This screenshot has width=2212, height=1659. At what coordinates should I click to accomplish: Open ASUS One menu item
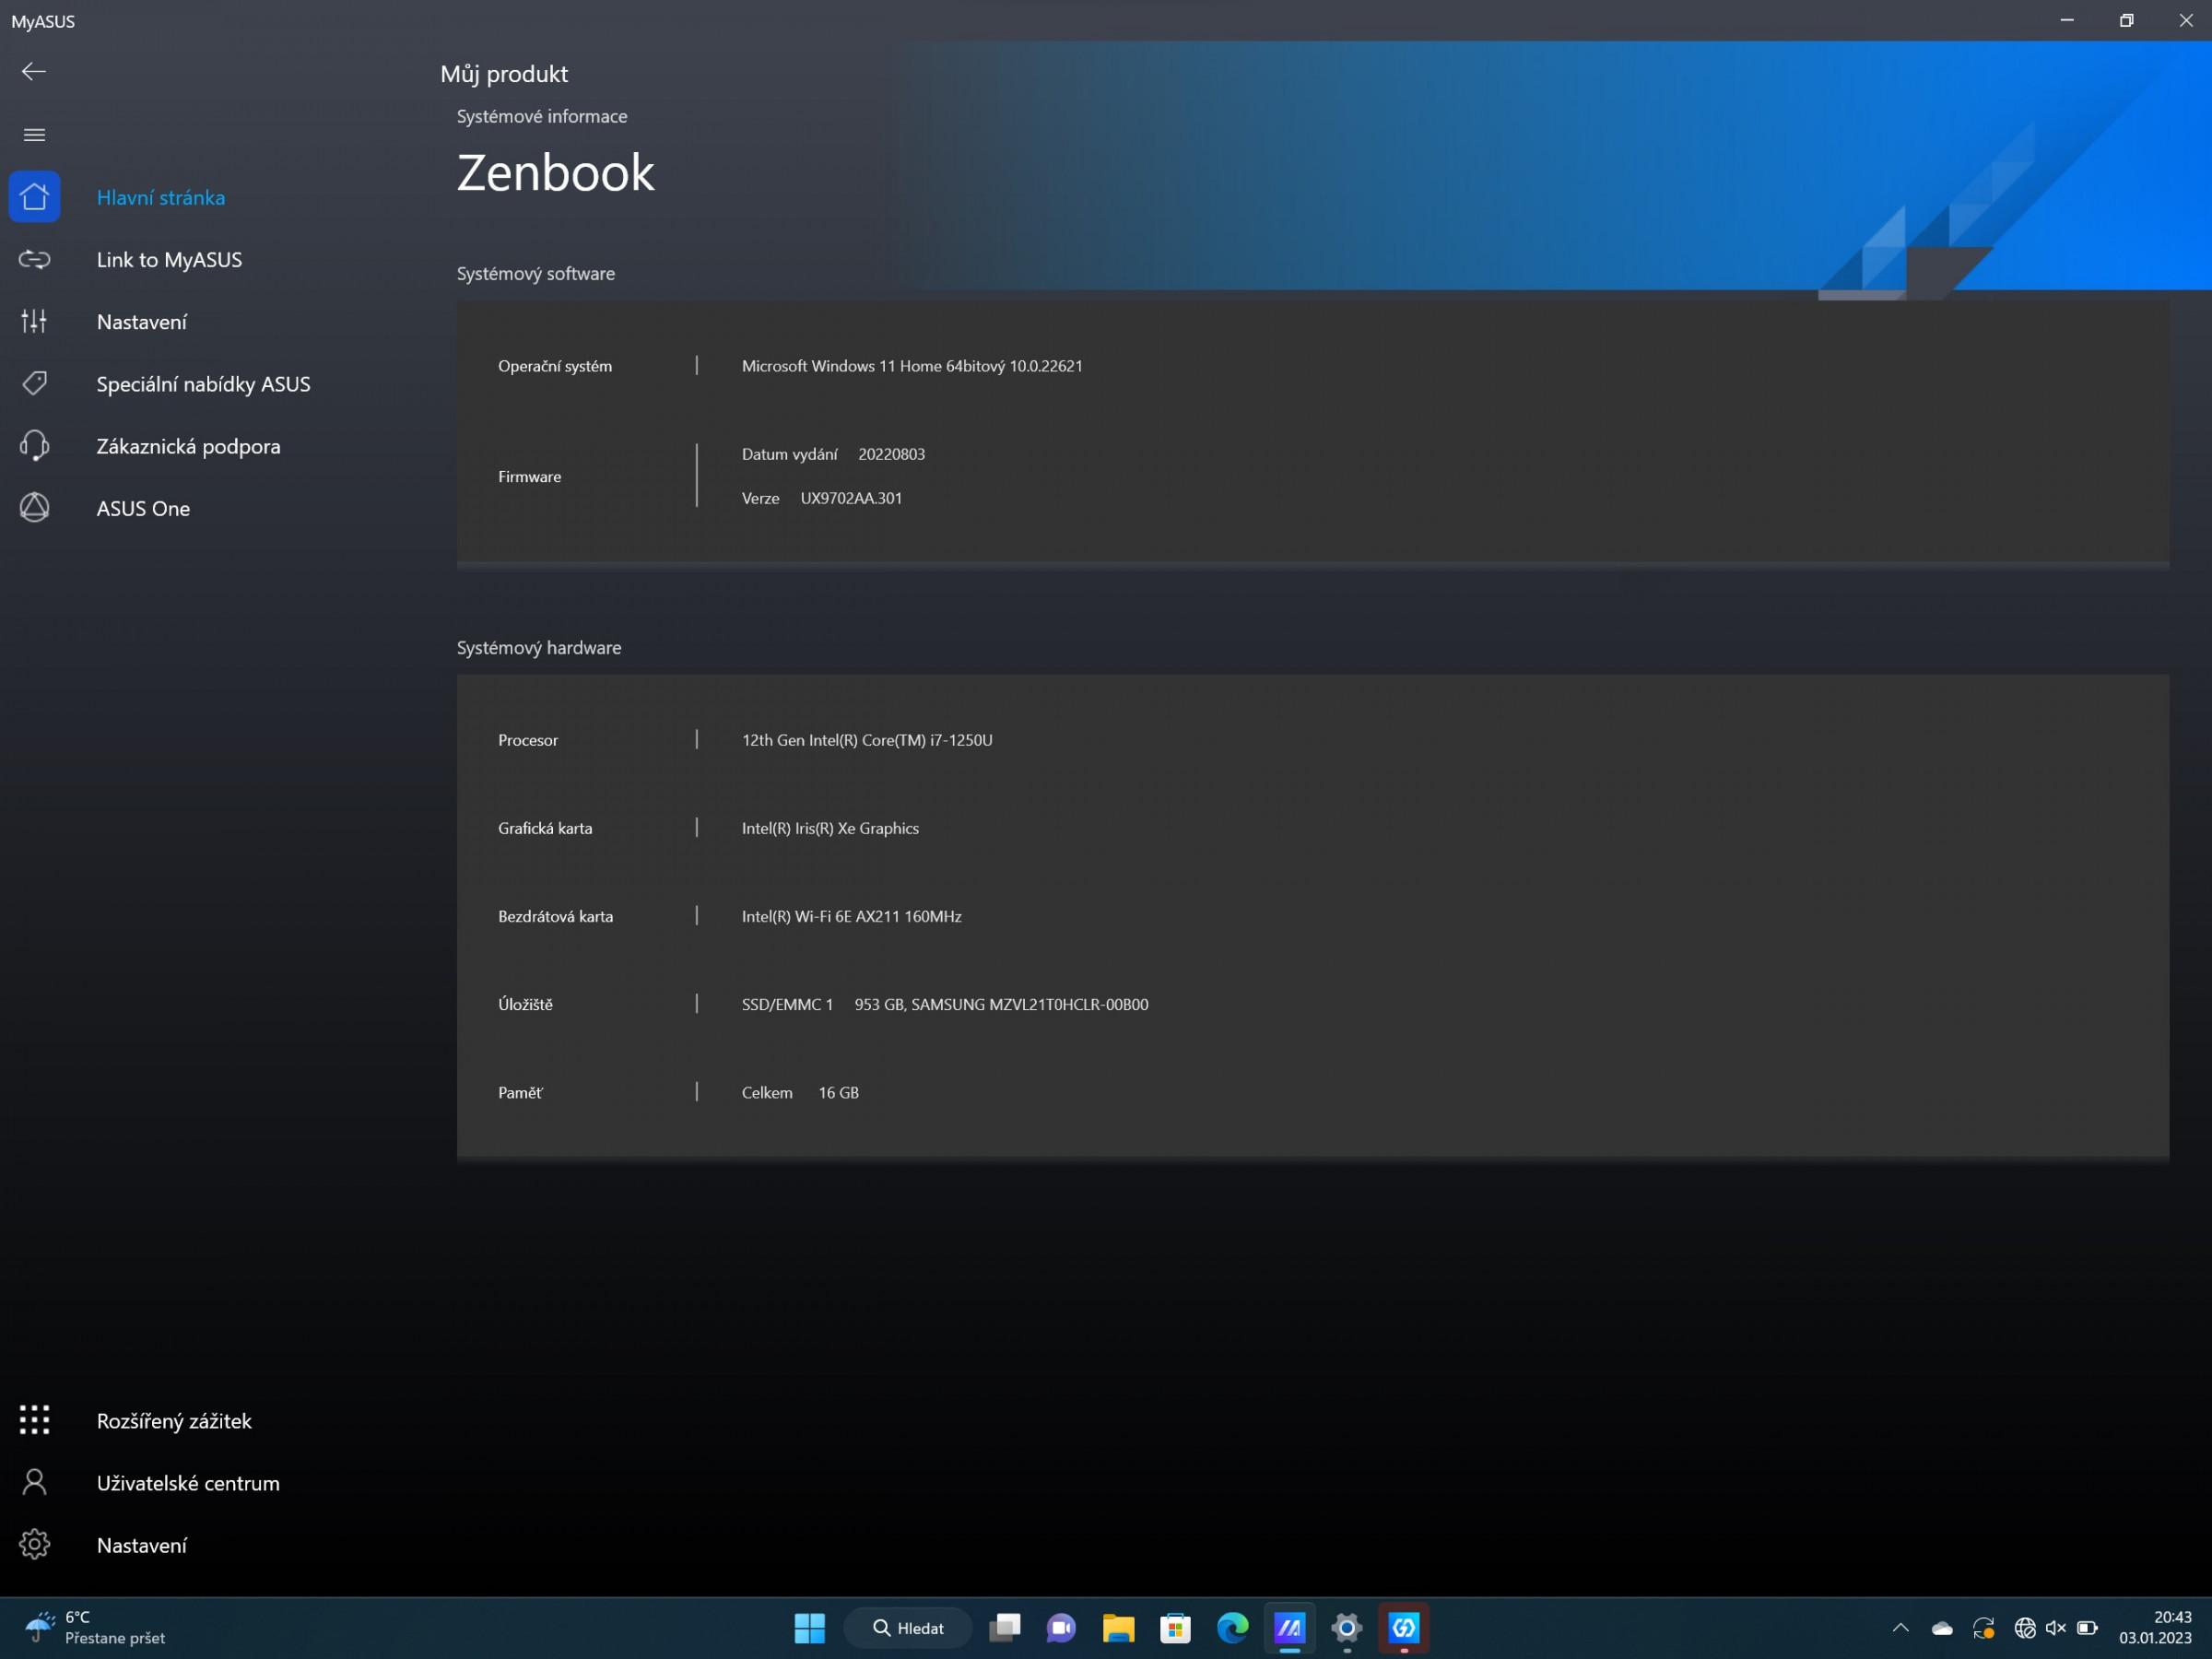(x=143, y=509)
